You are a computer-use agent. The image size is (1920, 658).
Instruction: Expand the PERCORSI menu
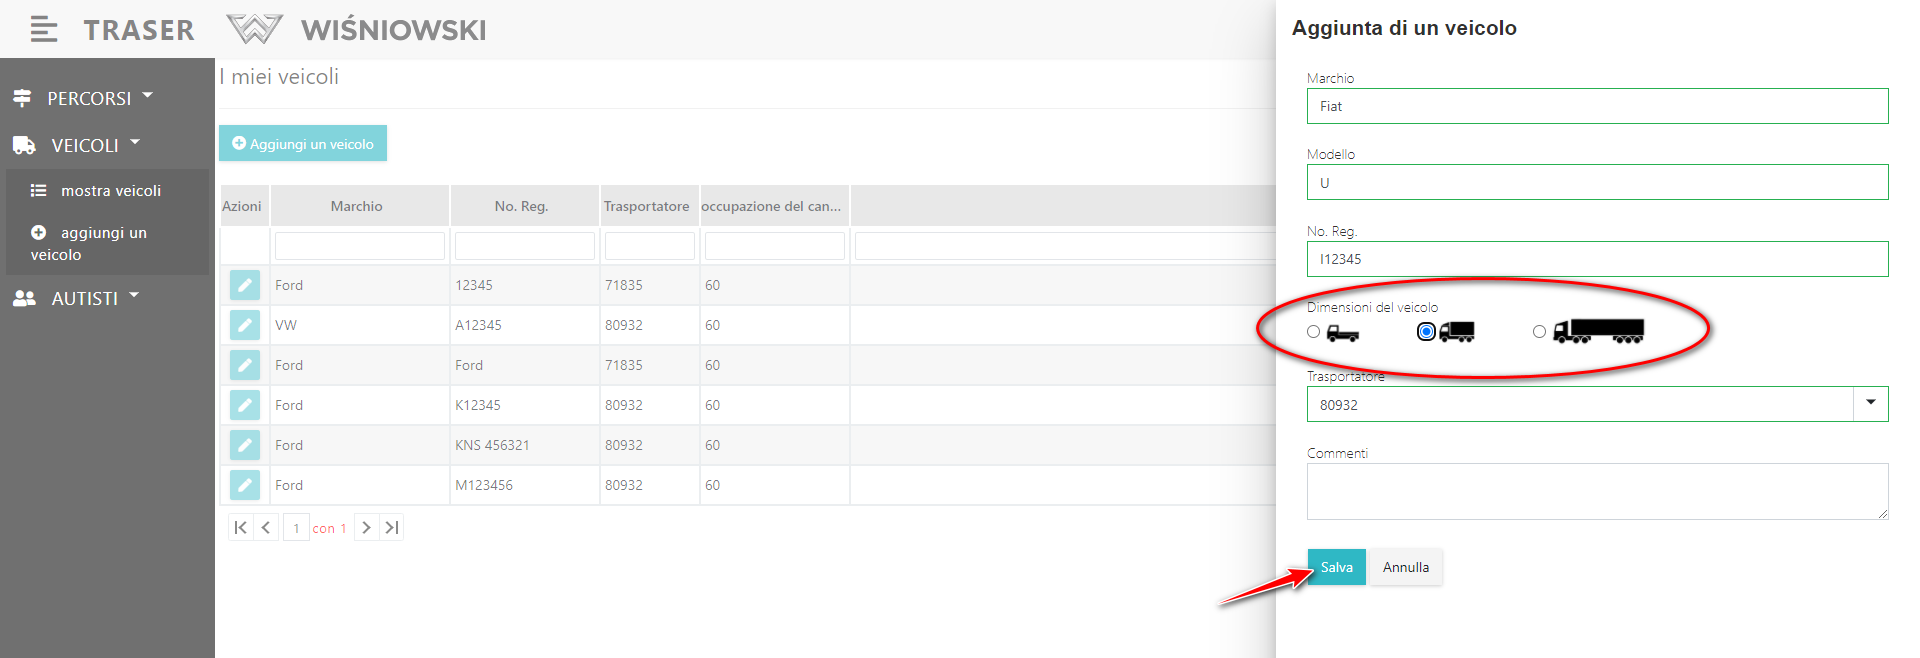click(84, 98)
